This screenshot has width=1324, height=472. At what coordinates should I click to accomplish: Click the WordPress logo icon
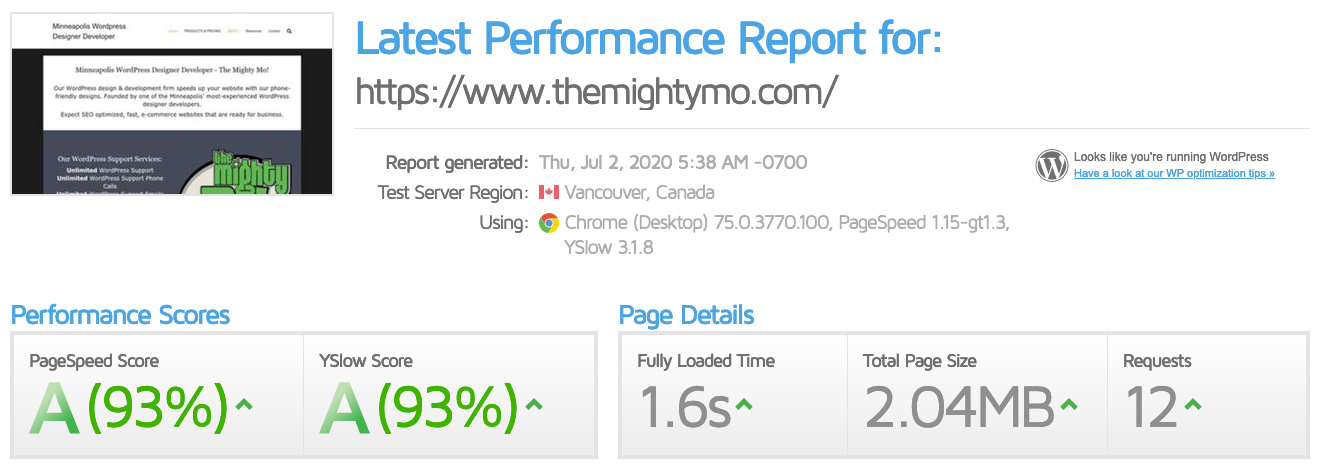[1052, 165]
